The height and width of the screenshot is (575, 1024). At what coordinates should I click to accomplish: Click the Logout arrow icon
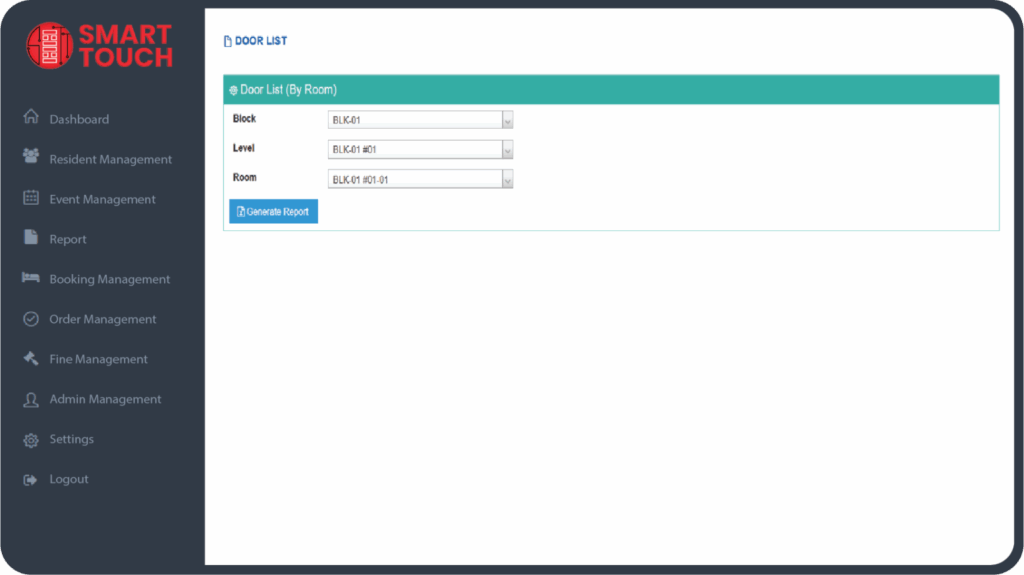[31, 479]
